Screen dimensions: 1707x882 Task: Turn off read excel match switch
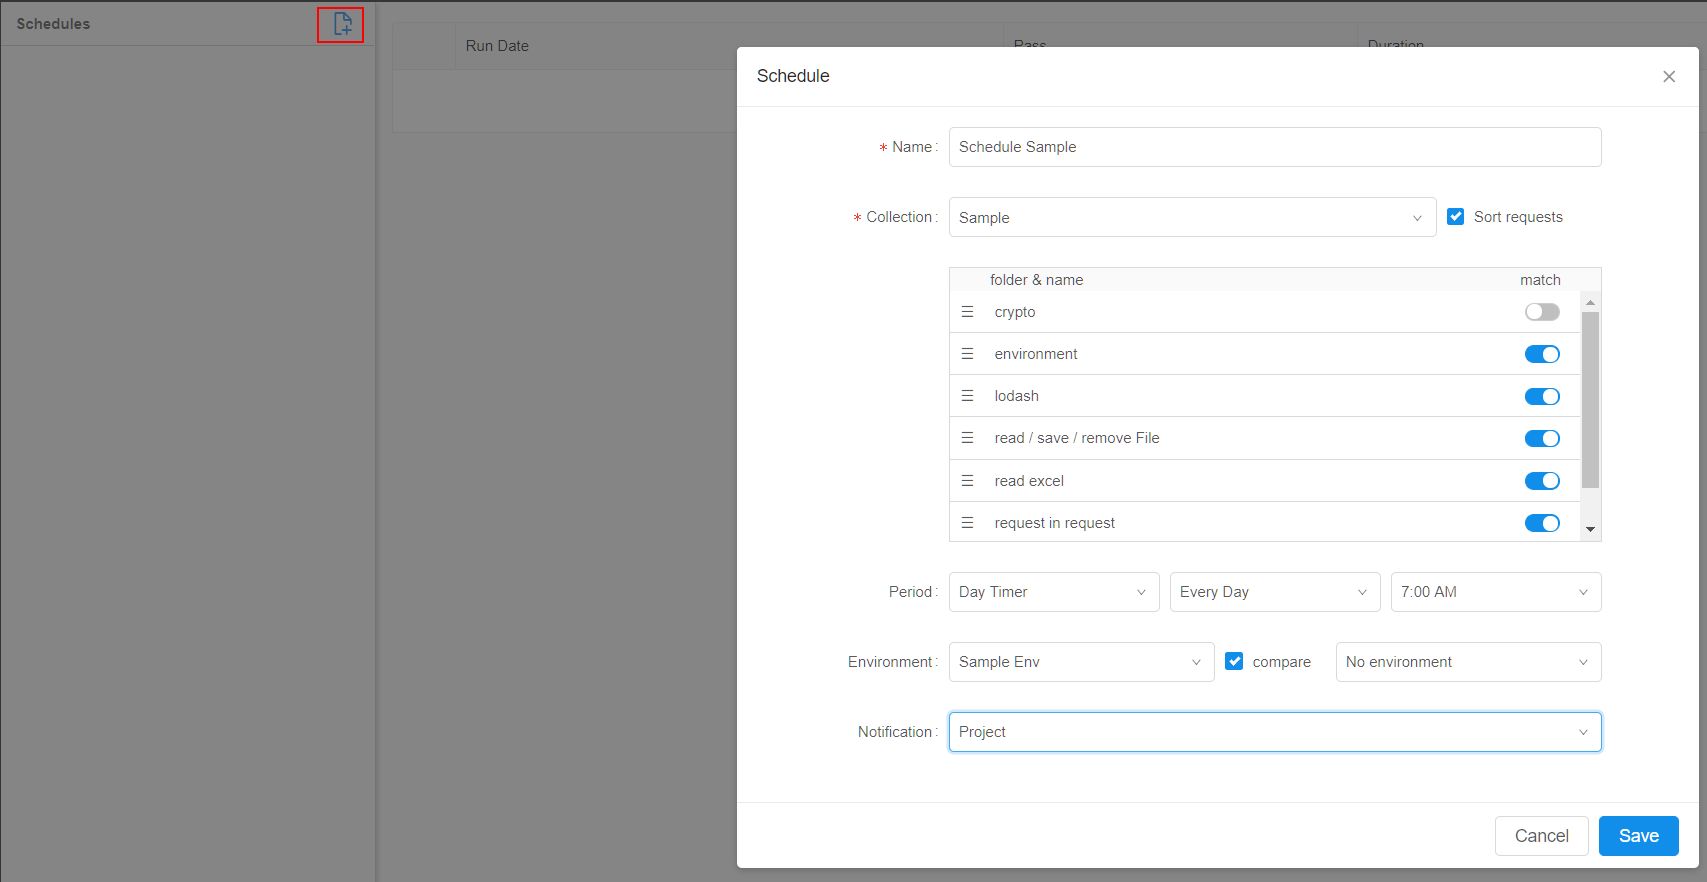pos(1542,481)
